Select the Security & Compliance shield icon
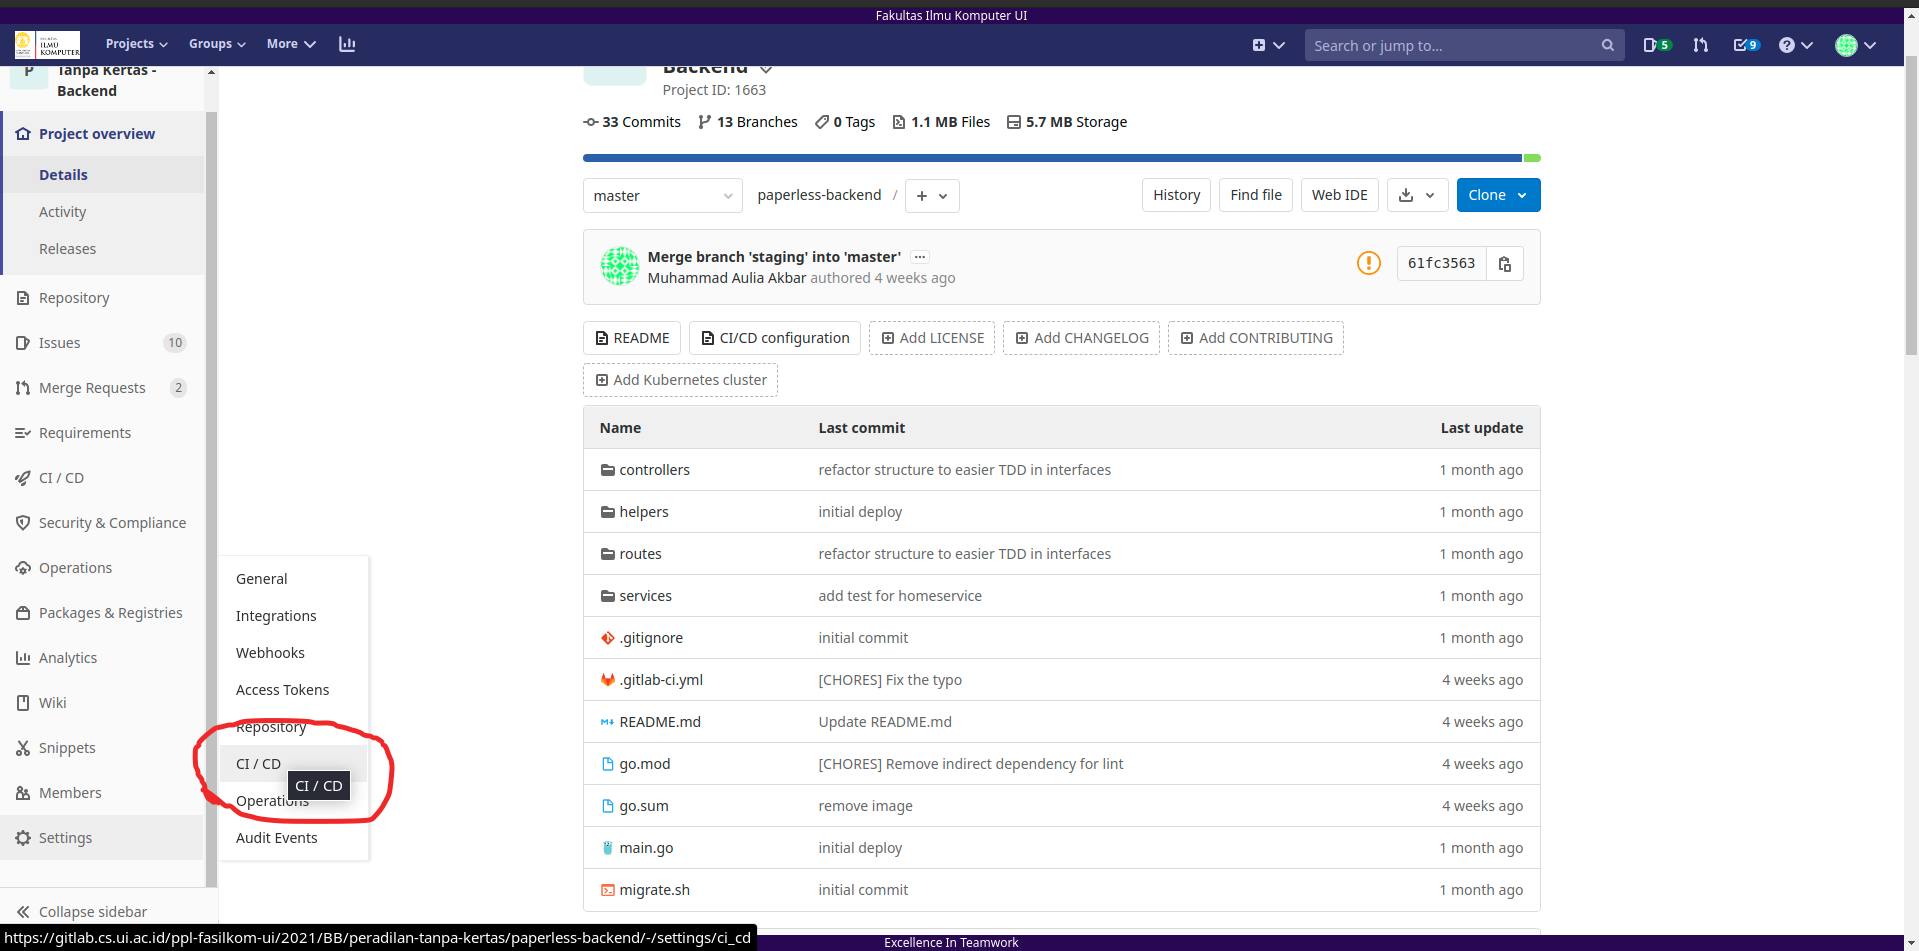The height and width of the screenshot is (951, 1919). (24, 523)
